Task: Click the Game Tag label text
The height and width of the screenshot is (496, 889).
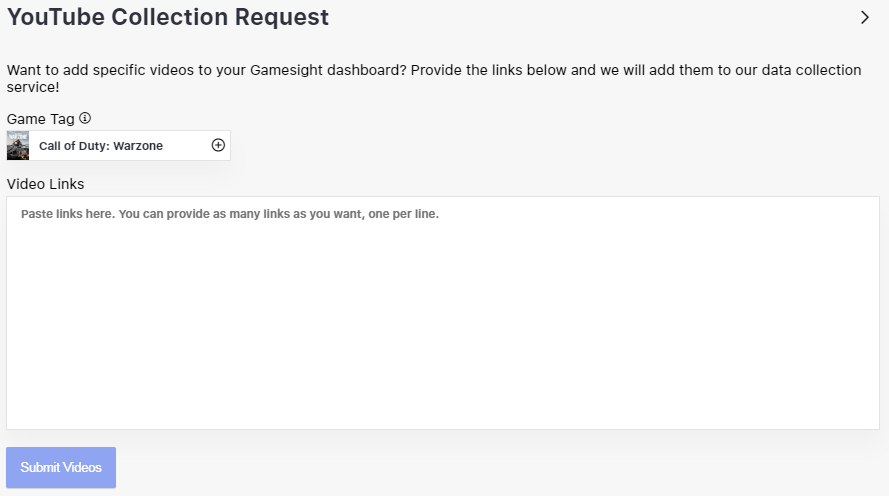Action: [x=41, y=119]
